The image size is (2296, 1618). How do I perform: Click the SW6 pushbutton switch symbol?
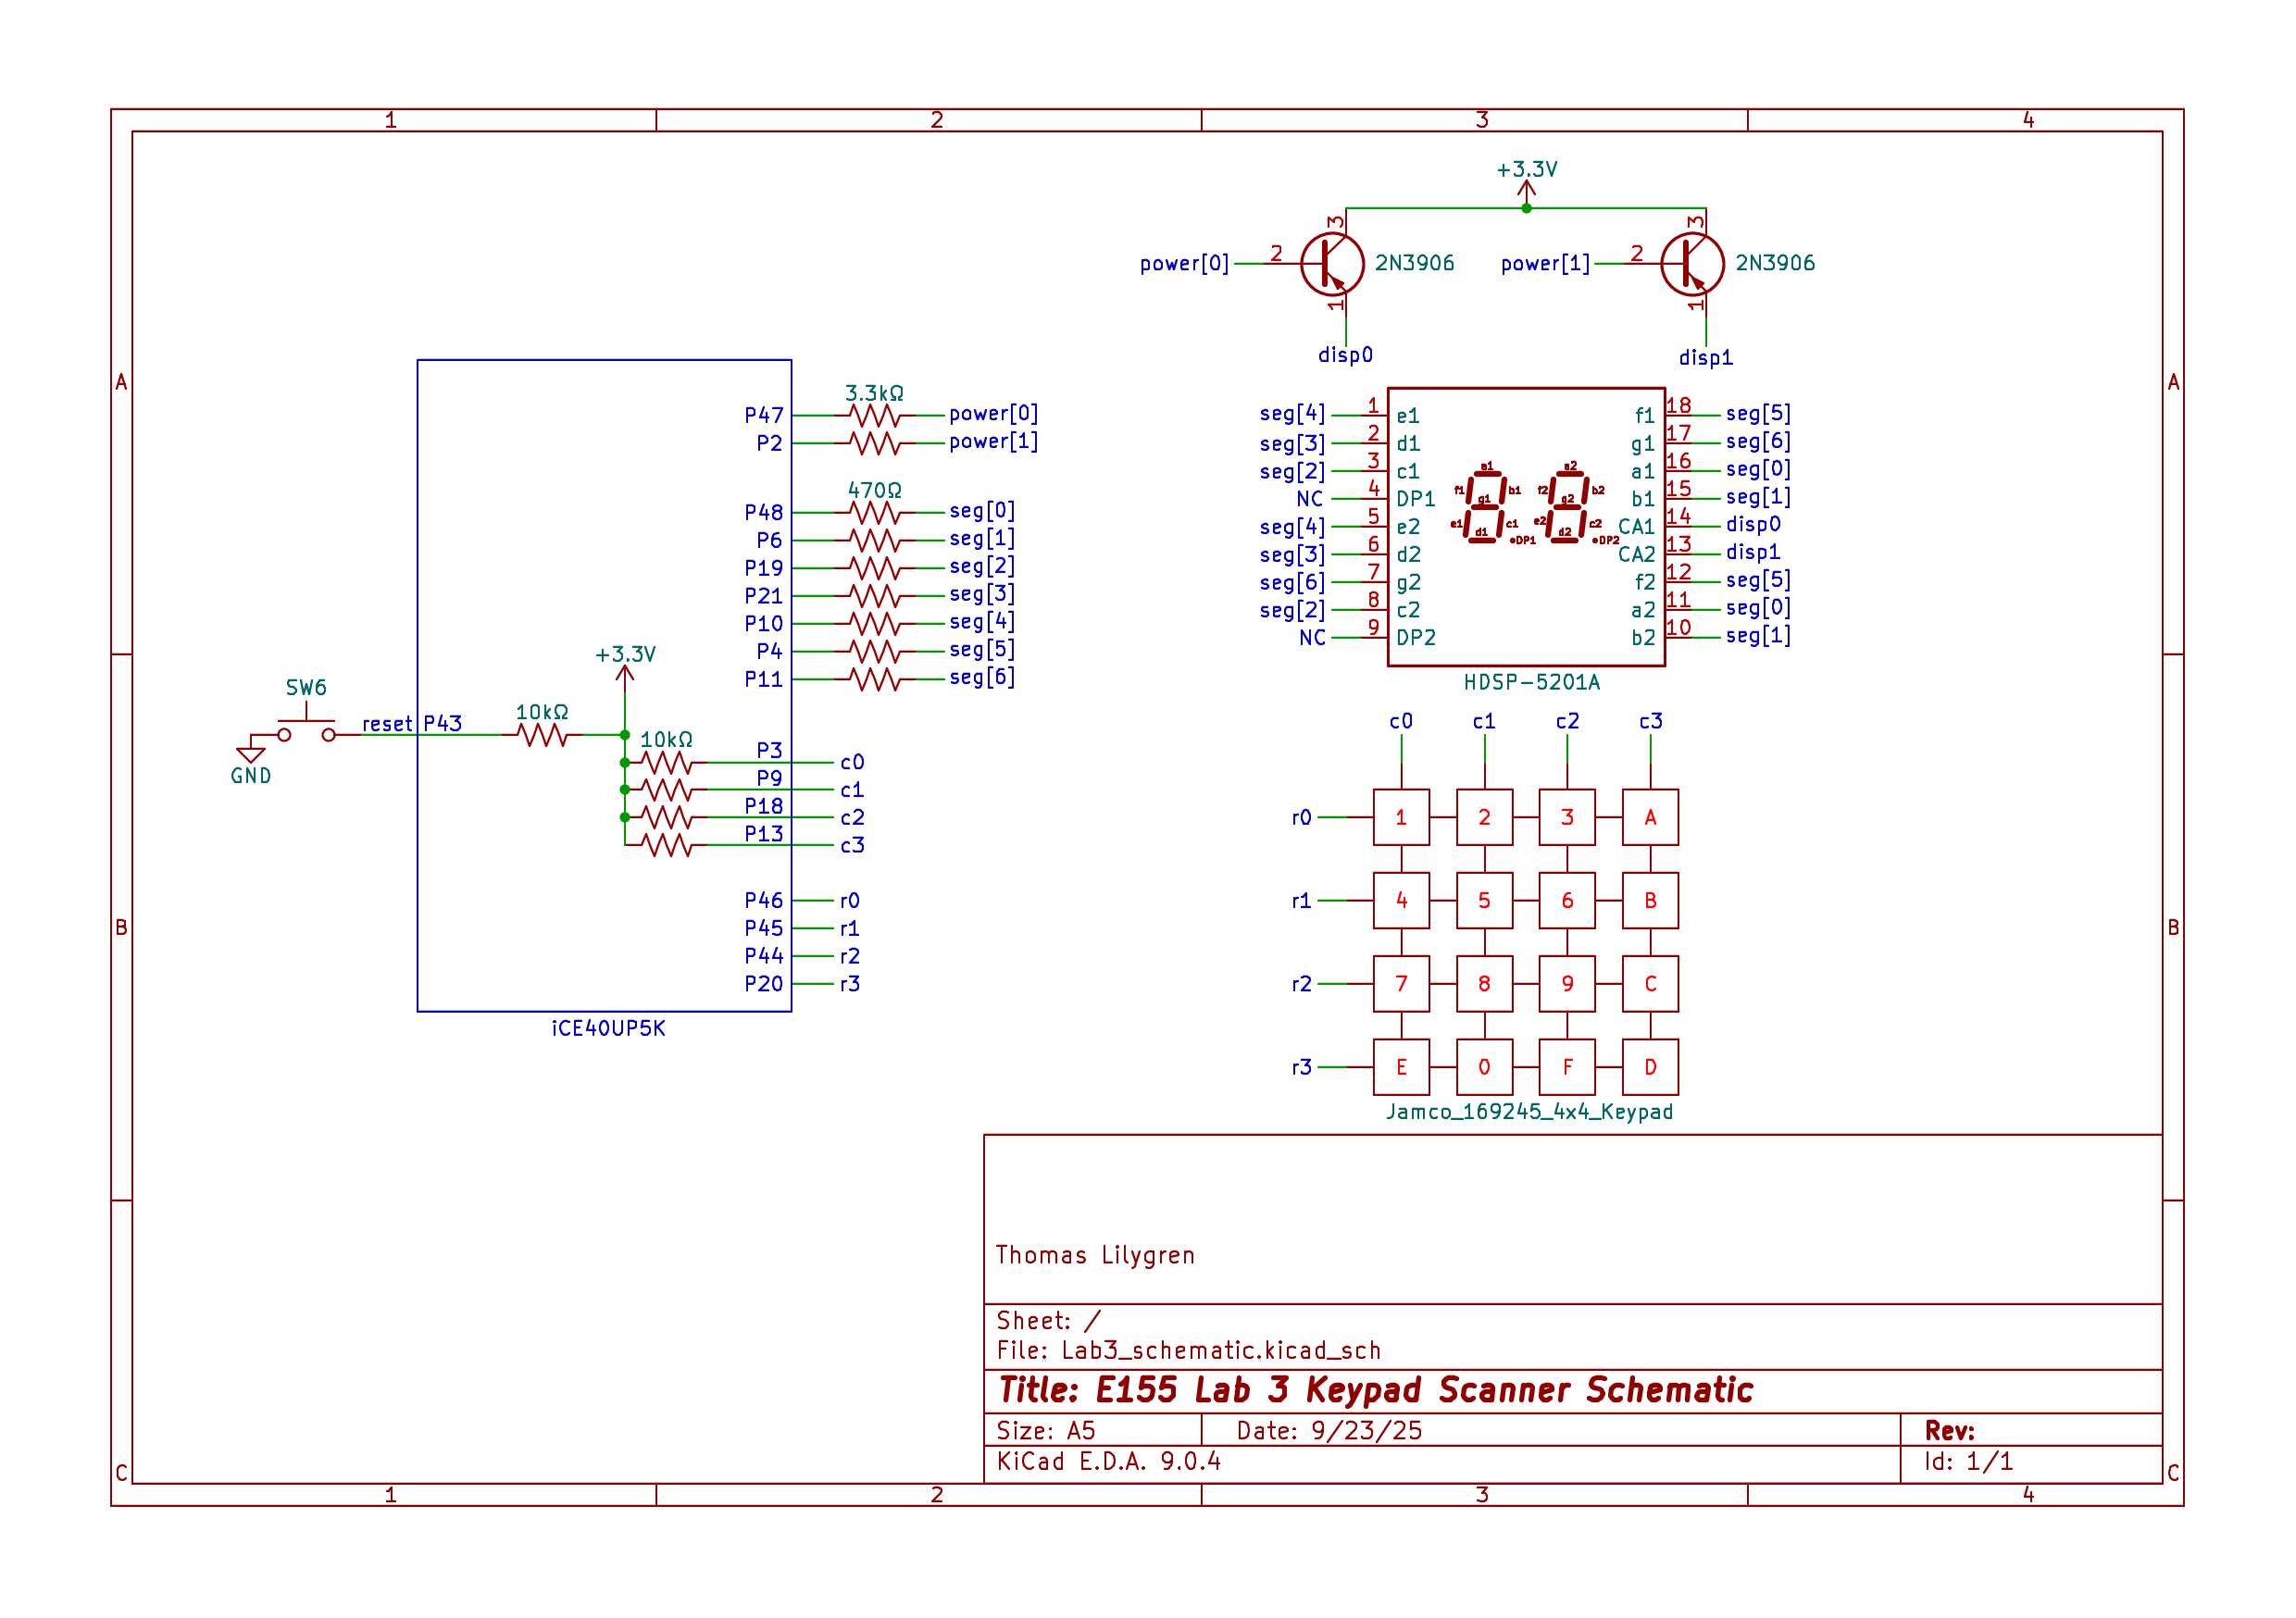306,732
